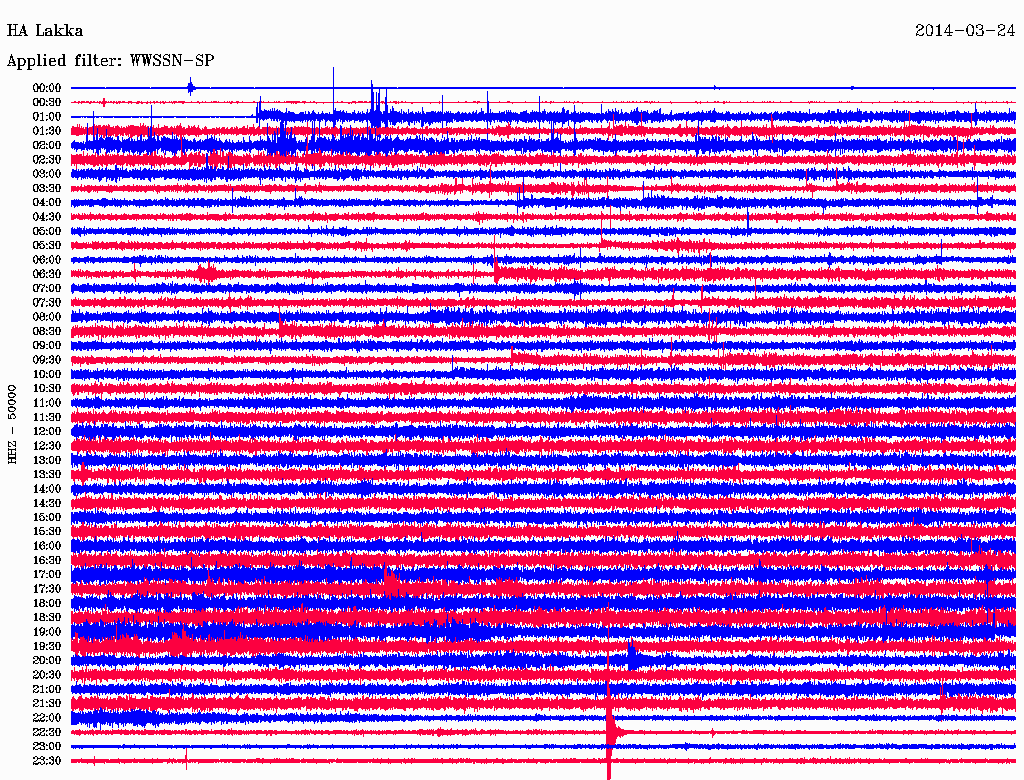1024x780 pixels.
Task: Click the 10:00 time label
Action: [x=47, y=374]
